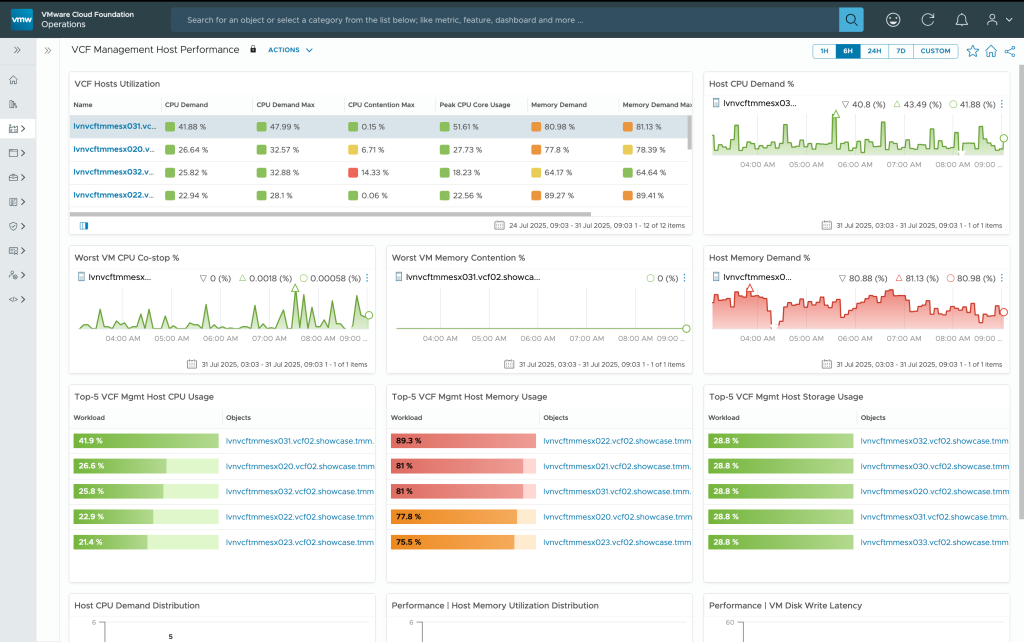Choose the 7D time range
This screenshot has width=1024, height=642.
[900, 51]
